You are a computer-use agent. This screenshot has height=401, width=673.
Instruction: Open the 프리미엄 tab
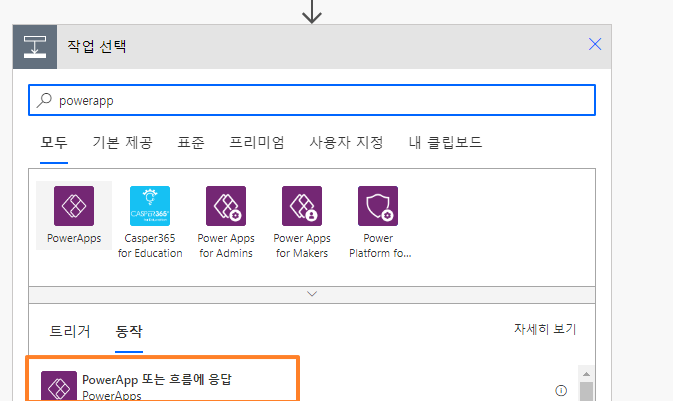tap(257, 142)
